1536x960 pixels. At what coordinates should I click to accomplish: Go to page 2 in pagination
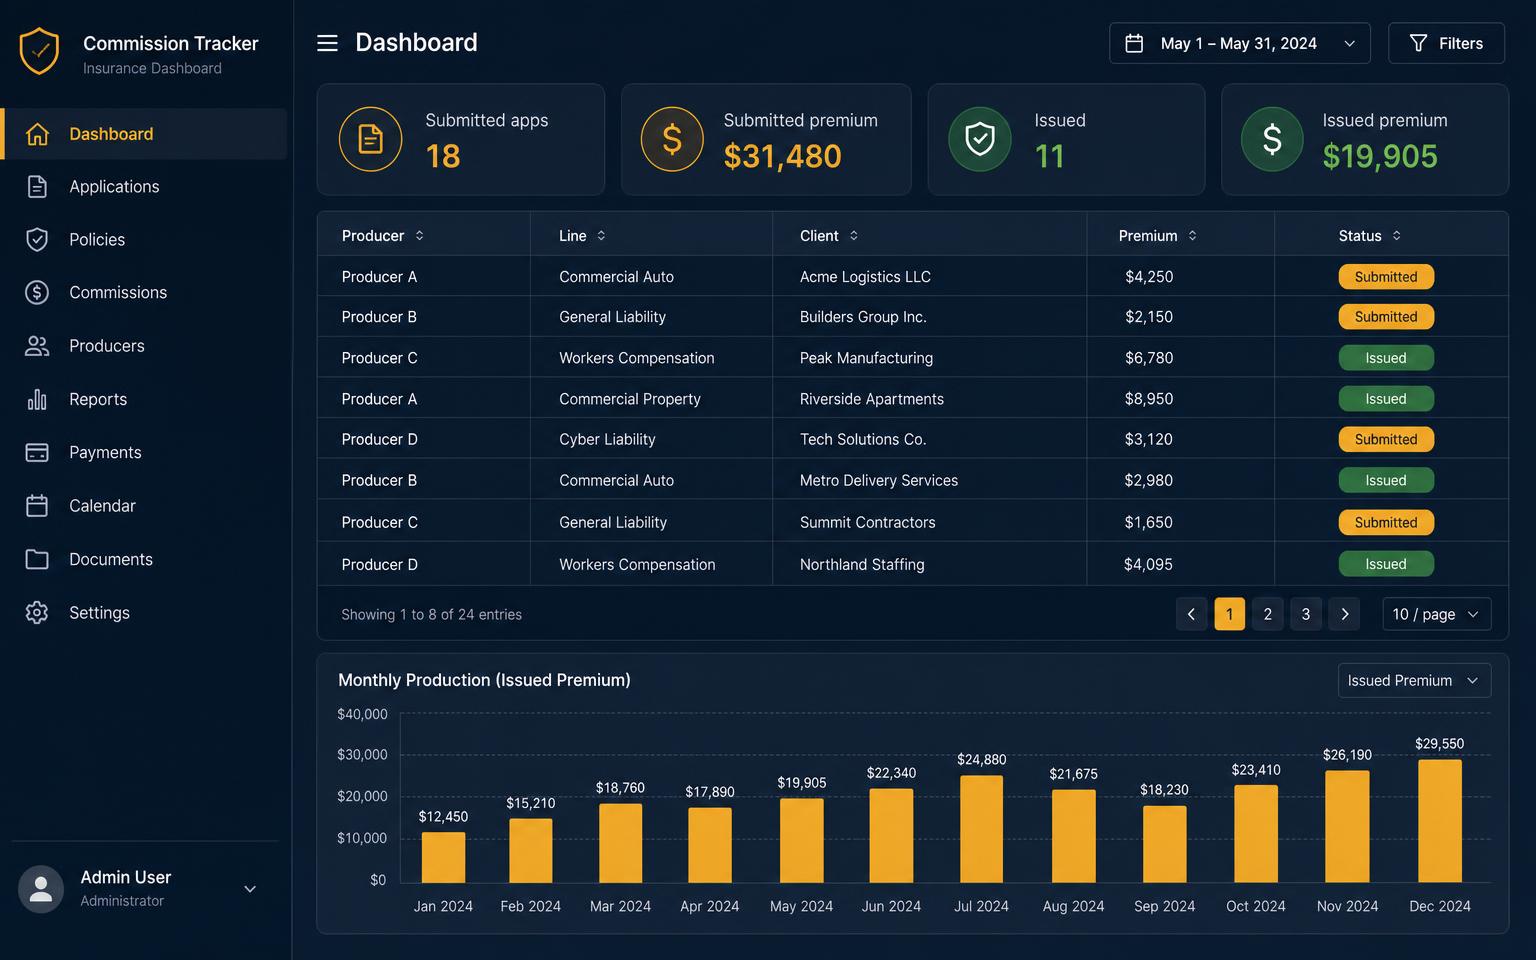click(1267, 614)
